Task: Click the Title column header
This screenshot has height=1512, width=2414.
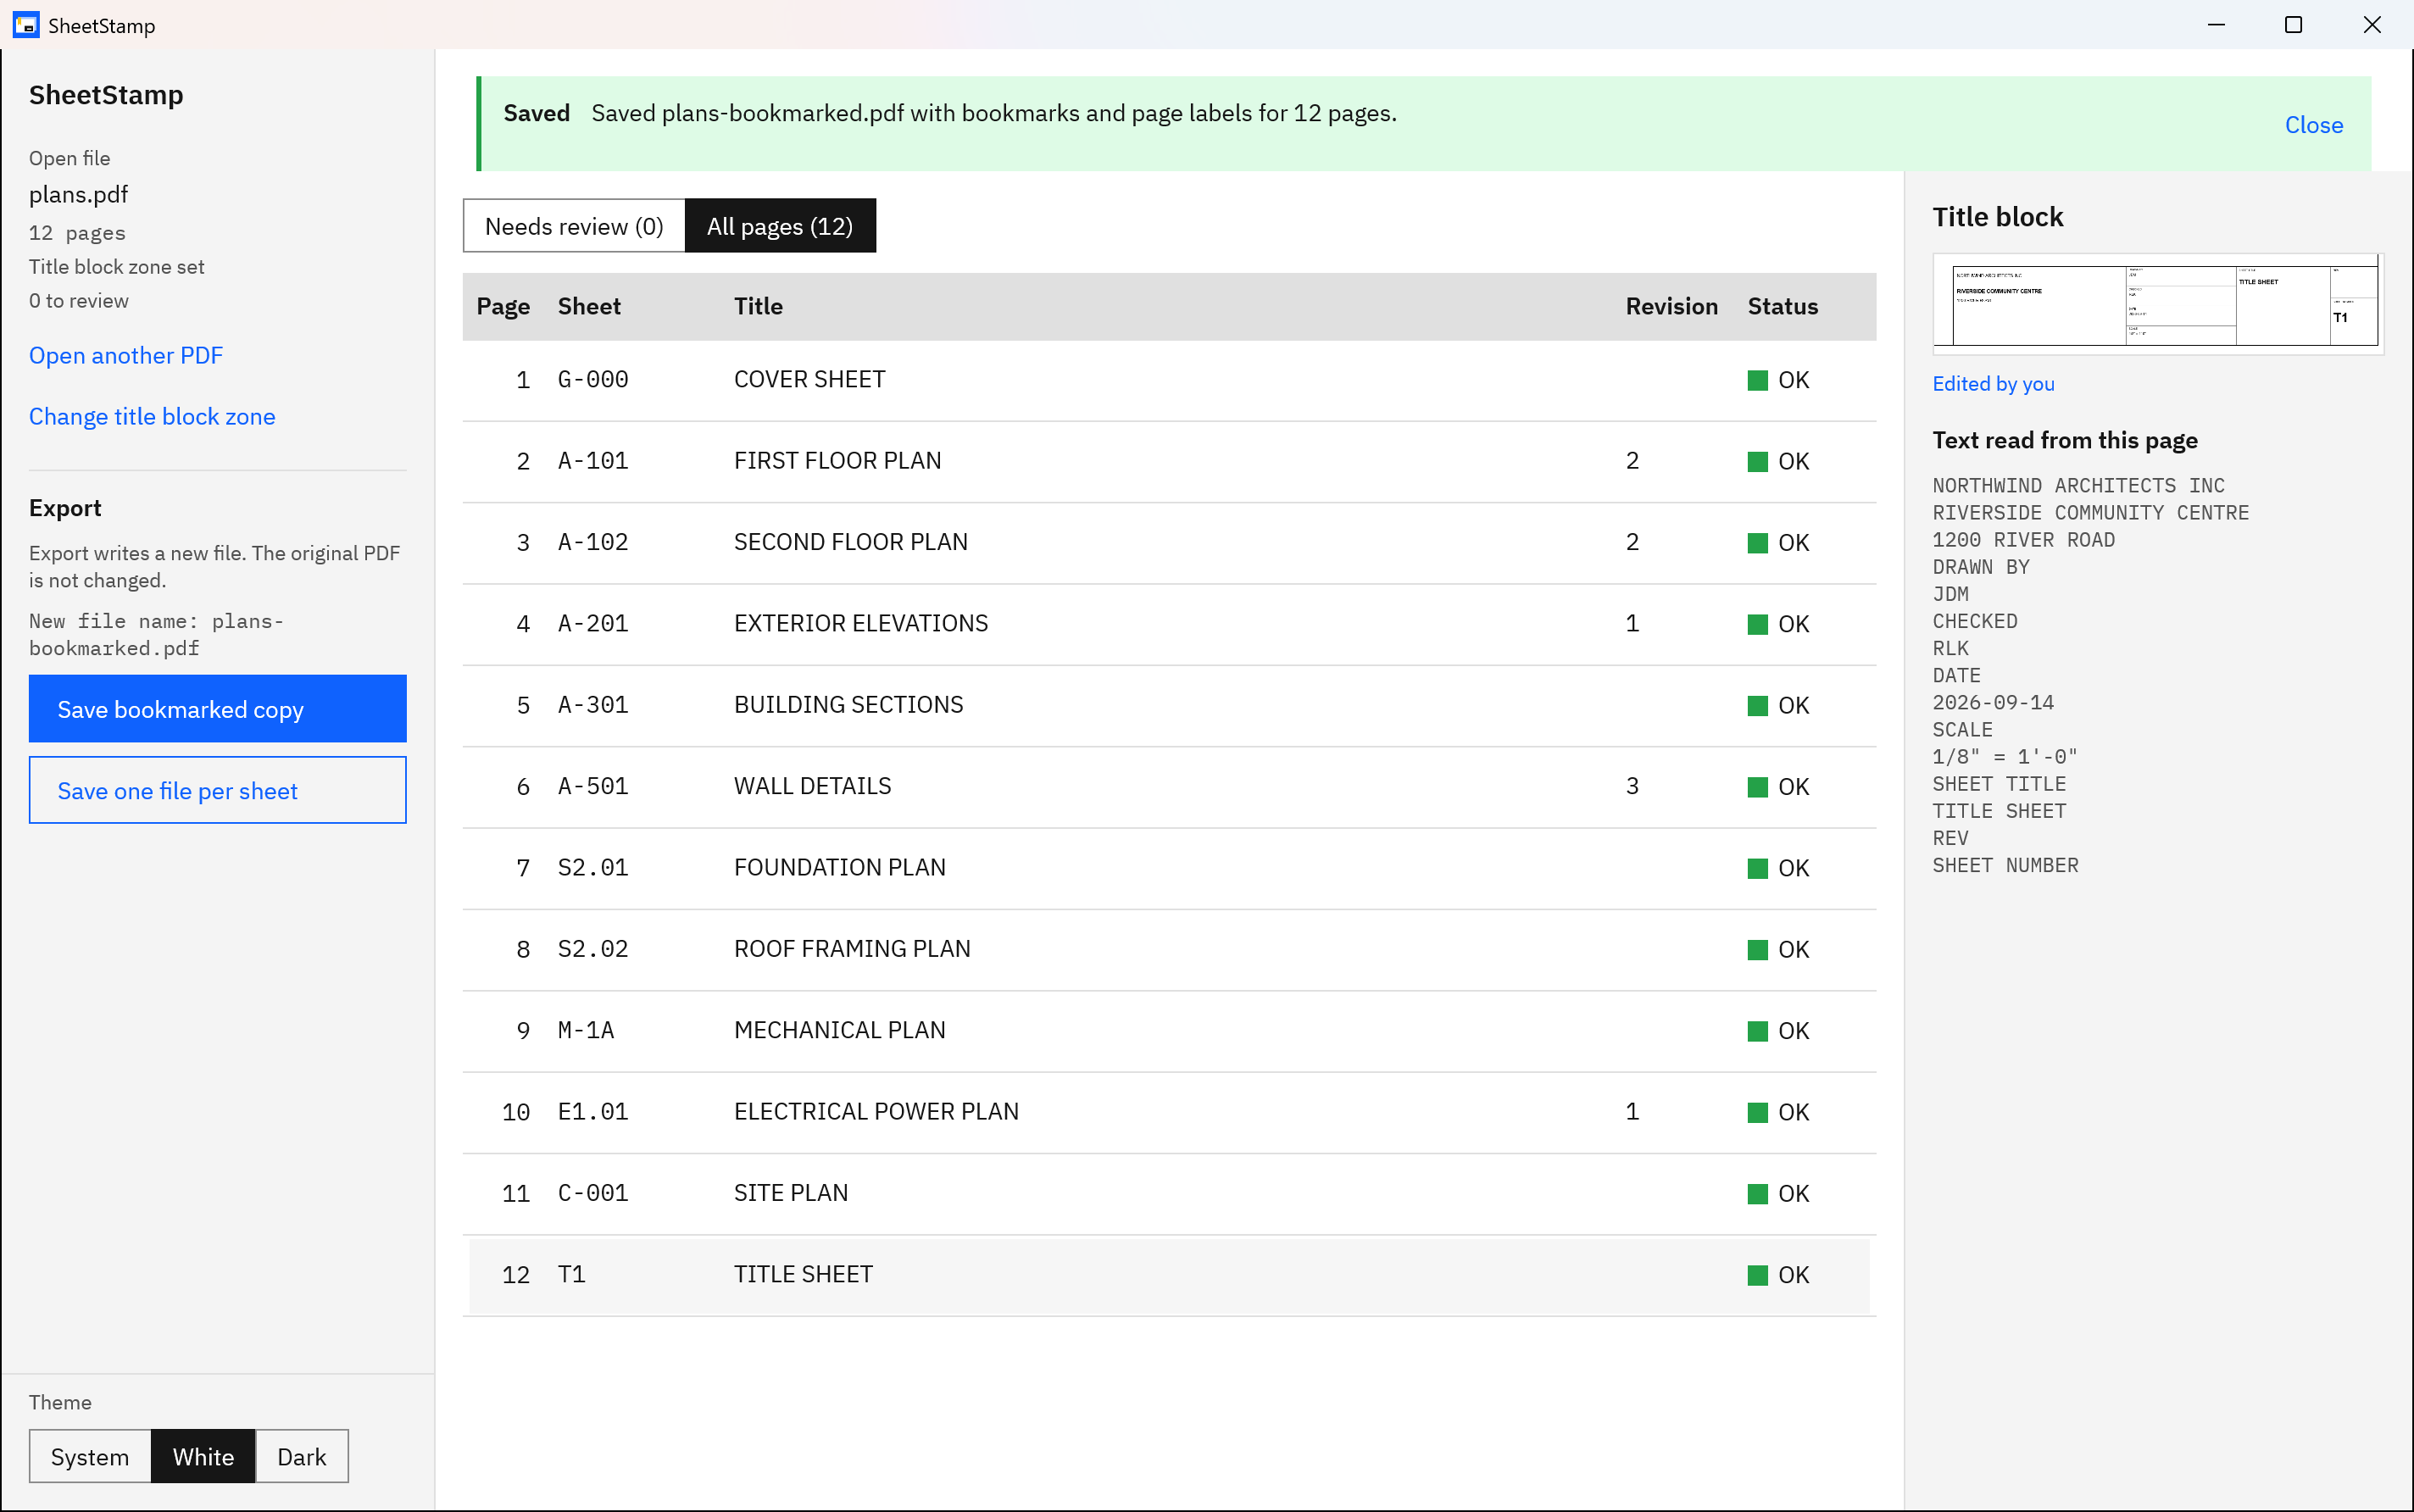Action: (758, 306)
